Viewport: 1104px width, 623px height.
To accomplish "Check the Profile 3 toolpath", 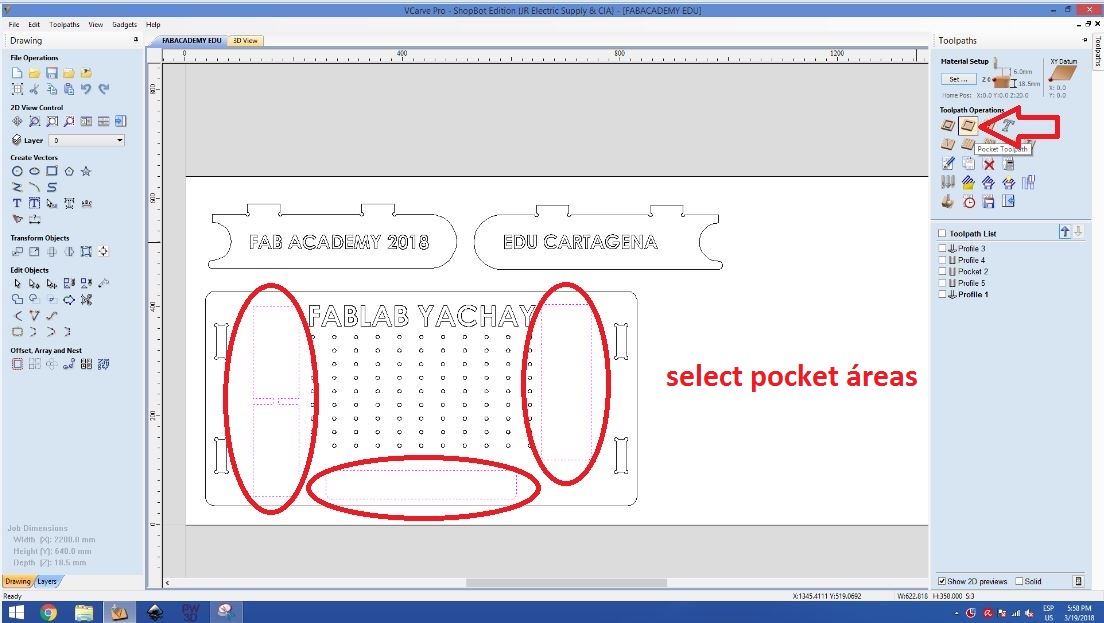I will tap(942, 248).
